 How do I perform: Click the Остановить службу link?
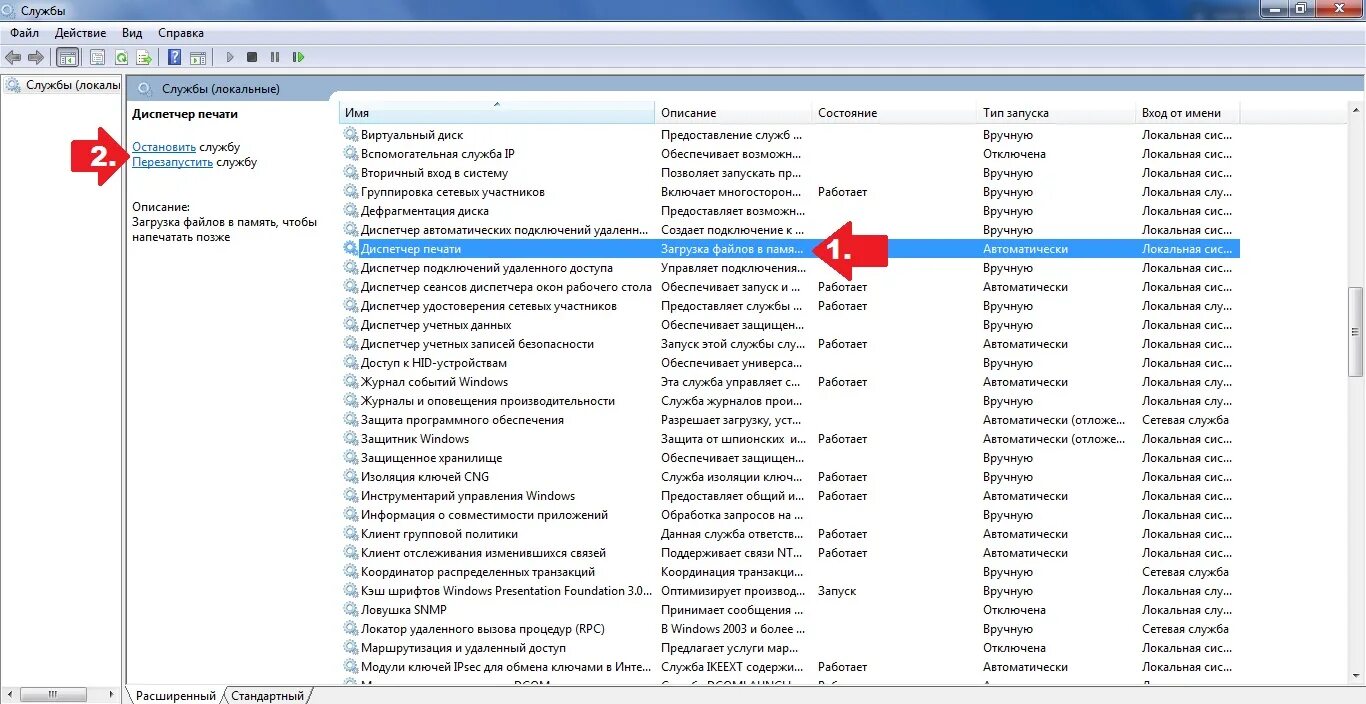pos(164,147)
